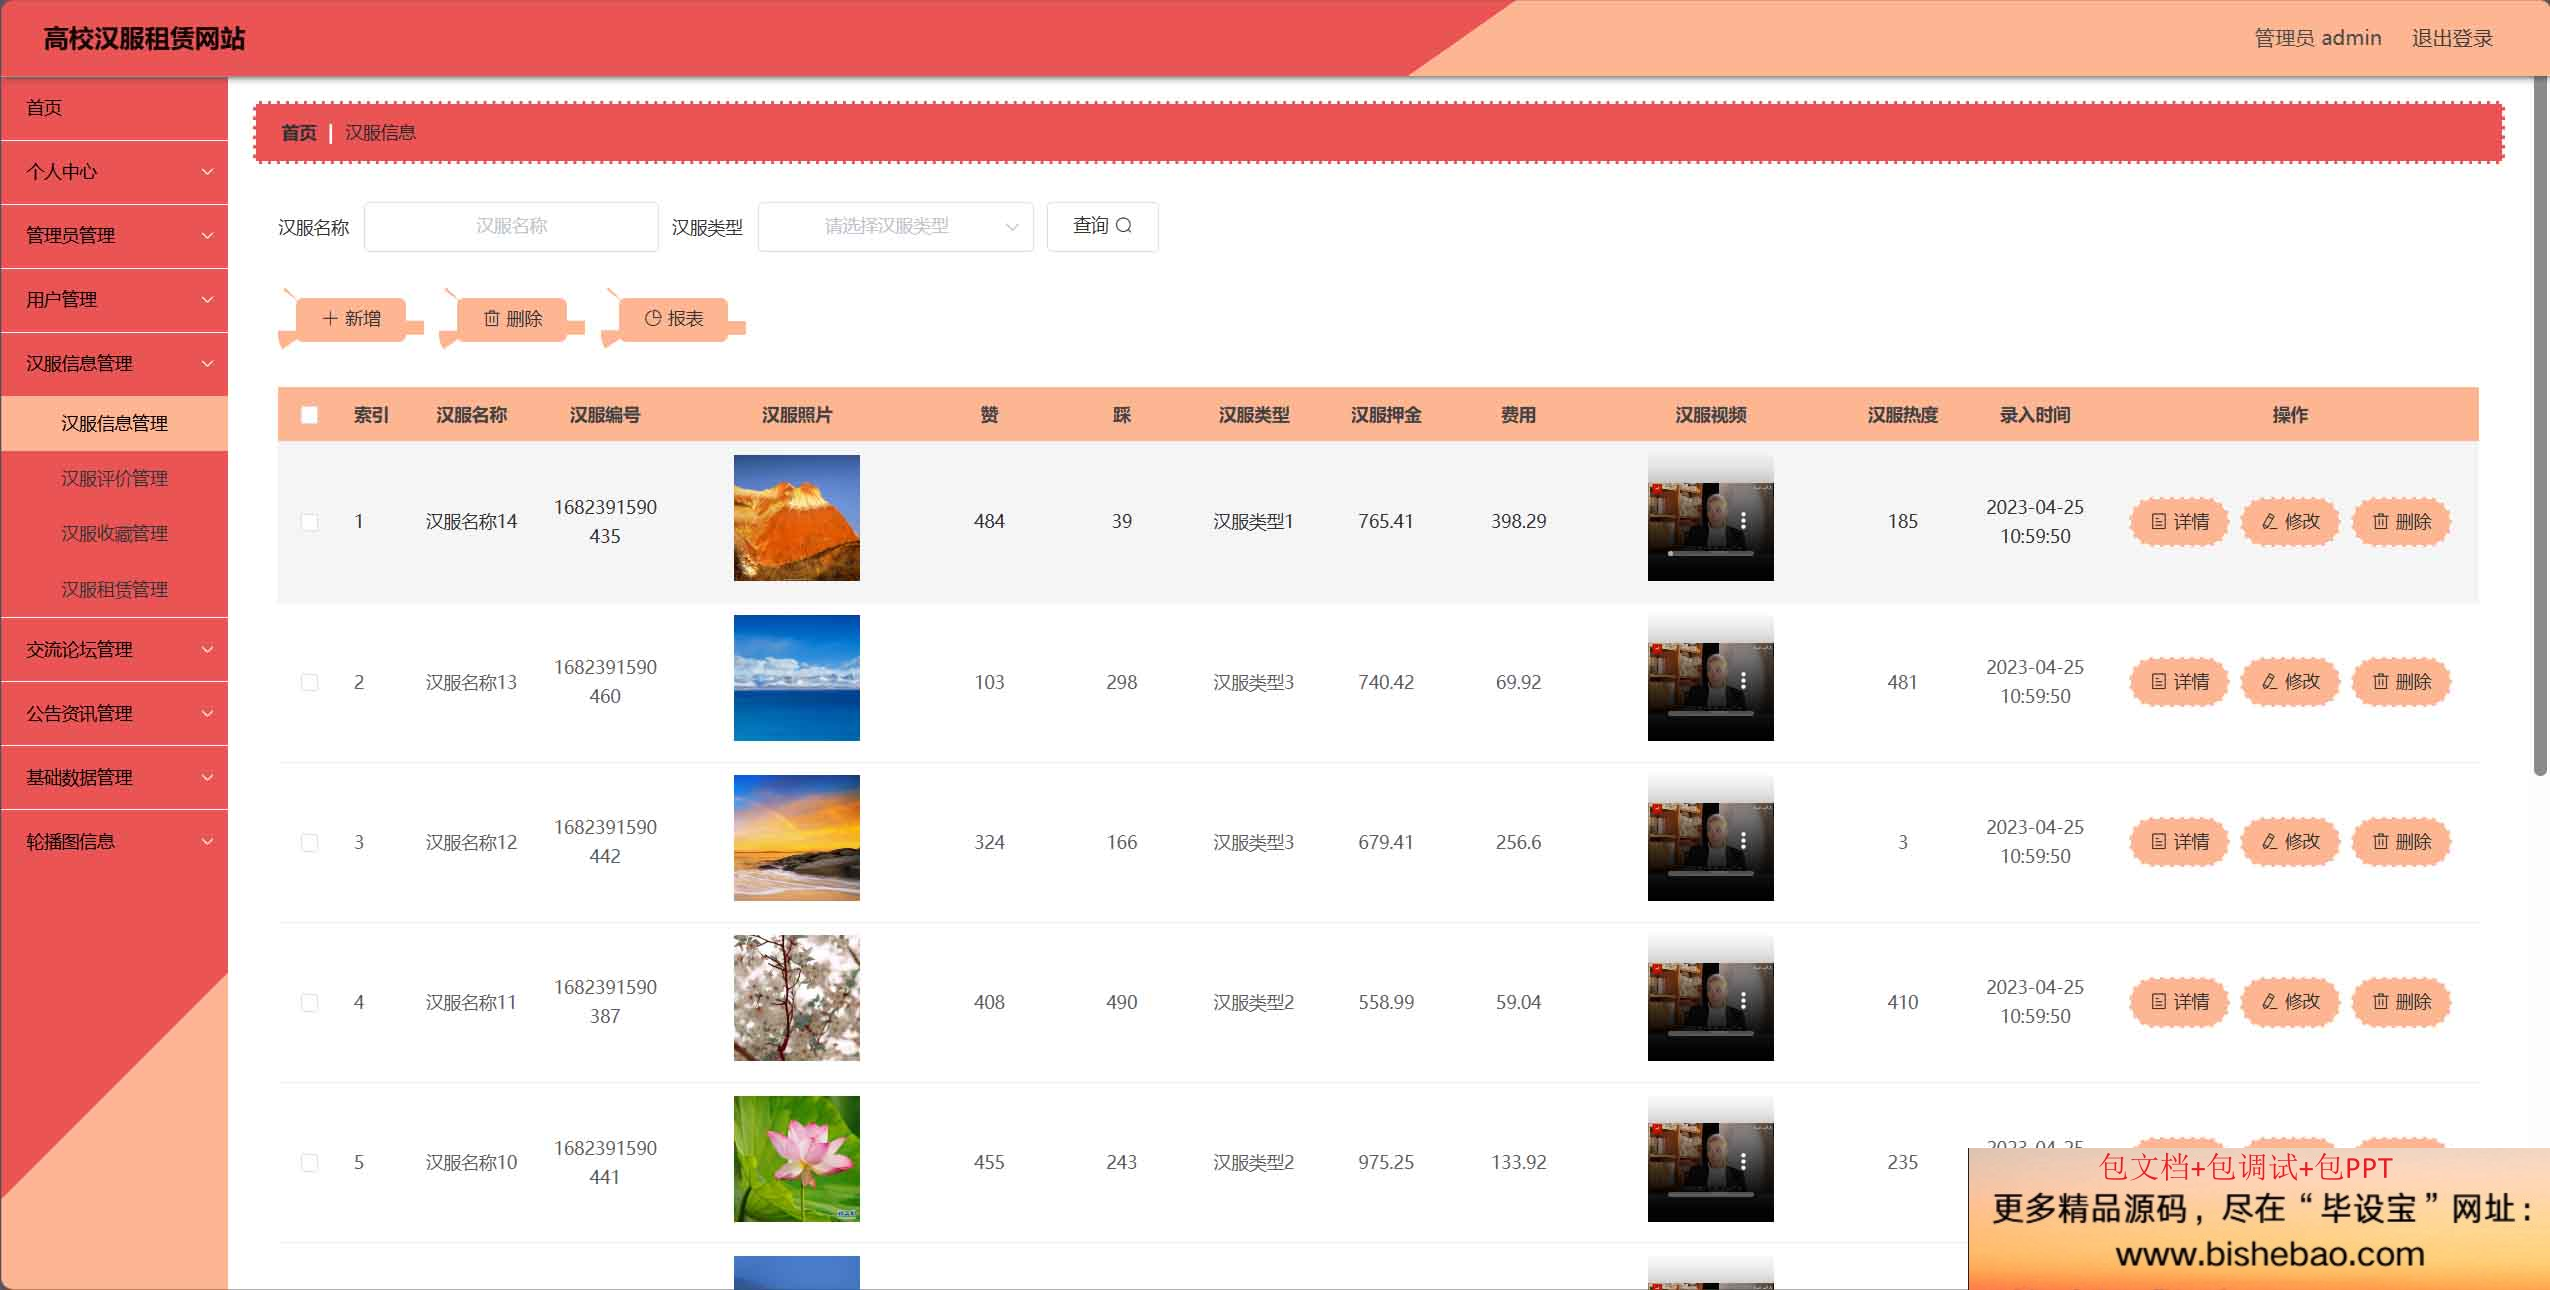
Task: Collapse the 汉服信息管理 parent menu
Action: click(114, 364)
